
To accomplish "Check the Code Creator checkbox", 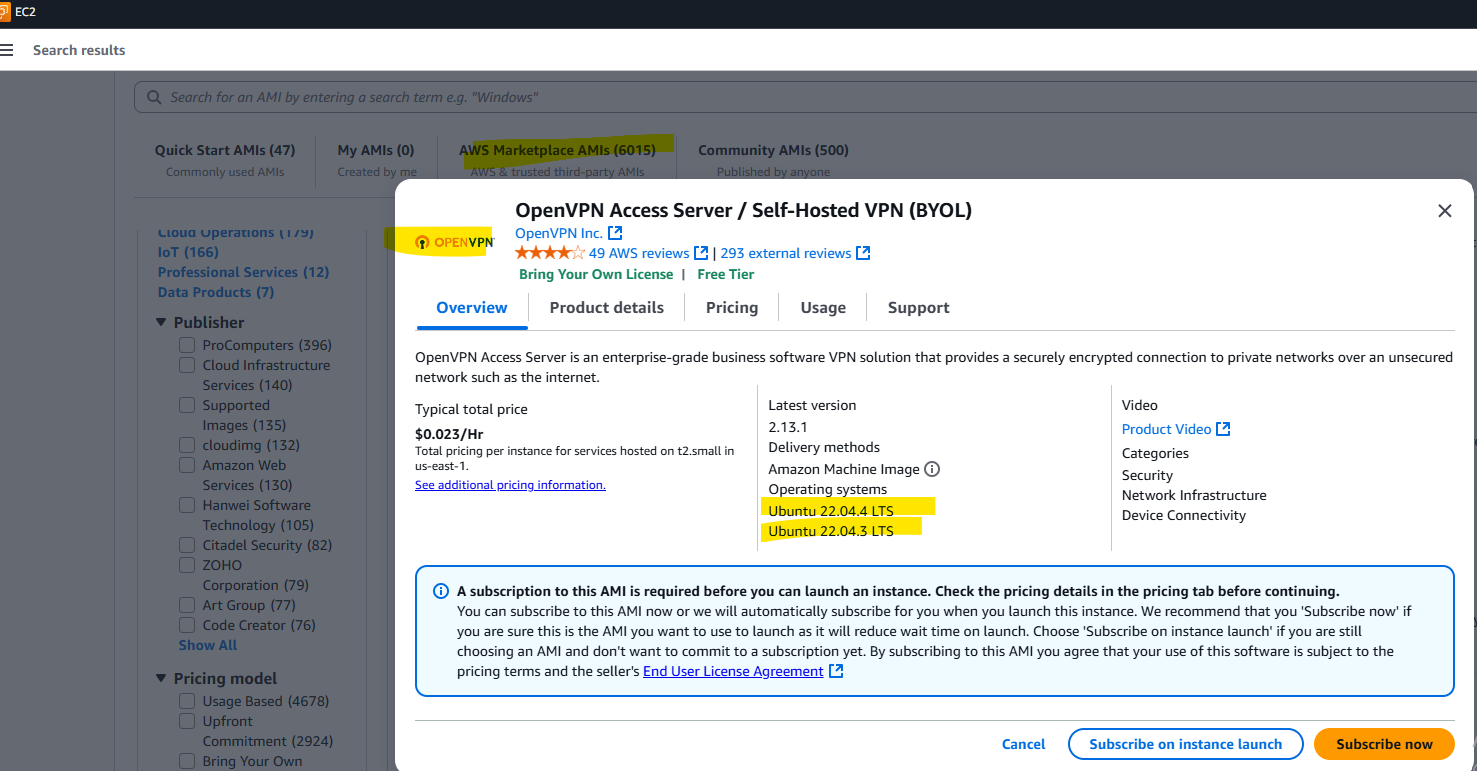I will click(x=187, y=625).
